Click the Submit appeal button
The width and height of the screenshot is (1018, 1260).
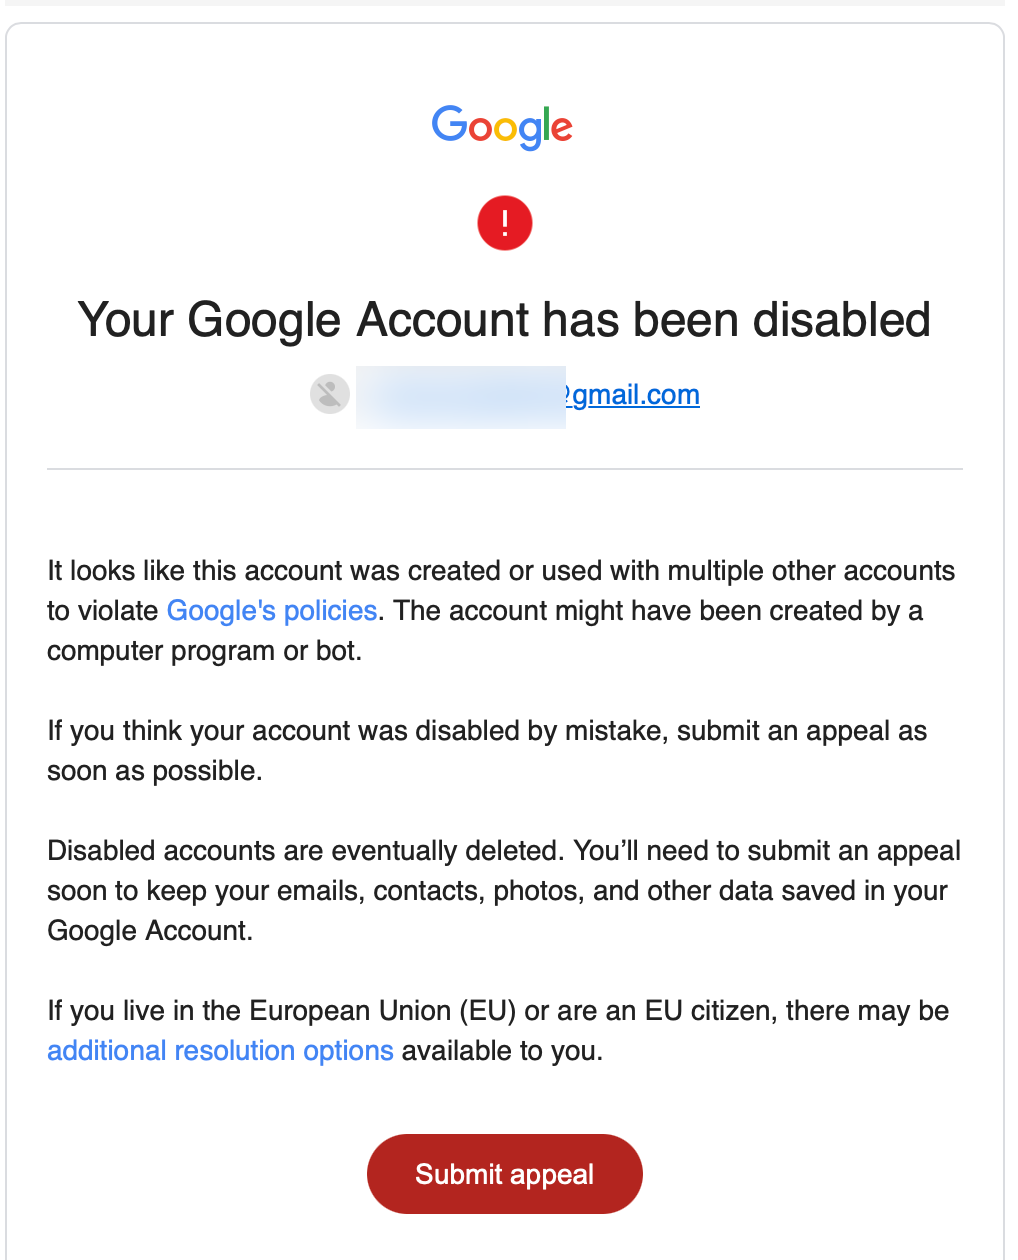505,1174
